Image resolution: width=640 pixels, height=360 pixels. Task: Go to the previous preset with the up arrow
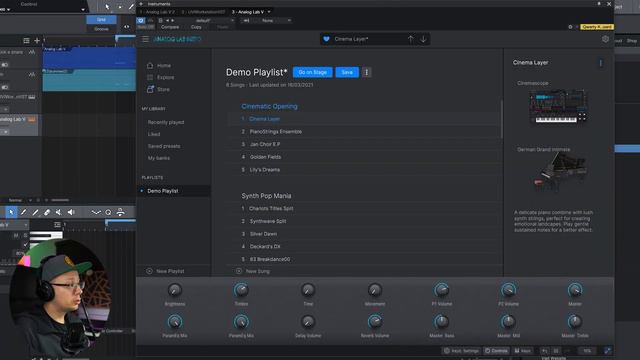tap(411, 39)
